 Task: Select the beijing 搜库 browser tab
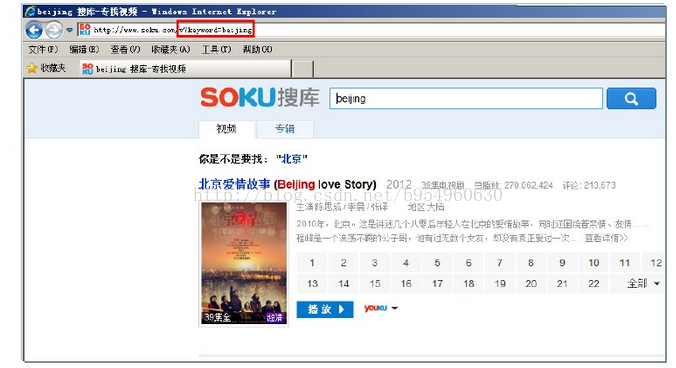(186, 69)
